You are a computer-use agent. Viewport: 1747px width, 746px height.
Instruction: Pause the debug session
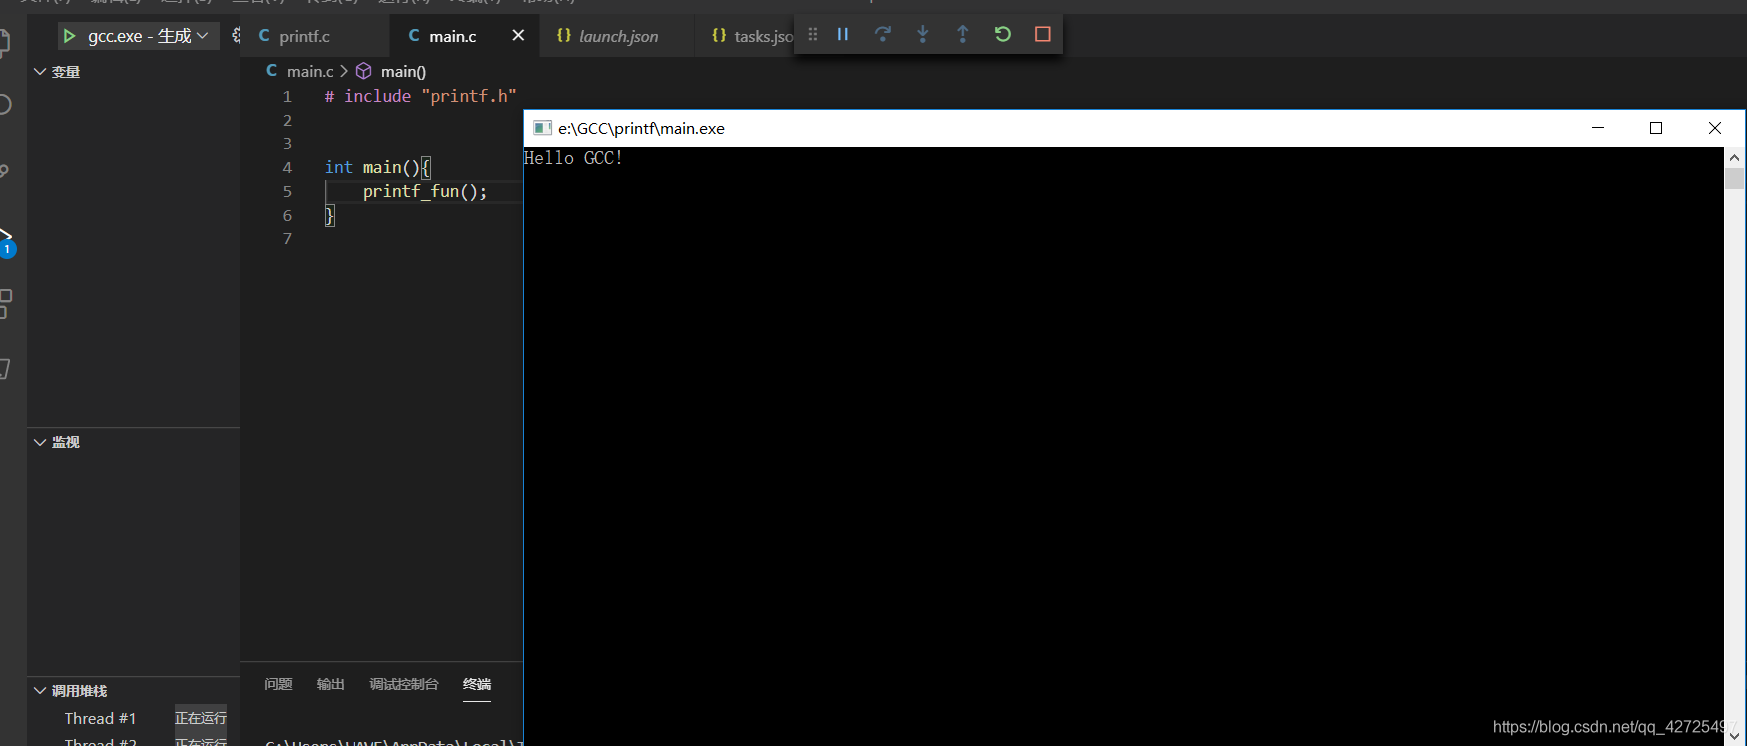pos(843,34)
